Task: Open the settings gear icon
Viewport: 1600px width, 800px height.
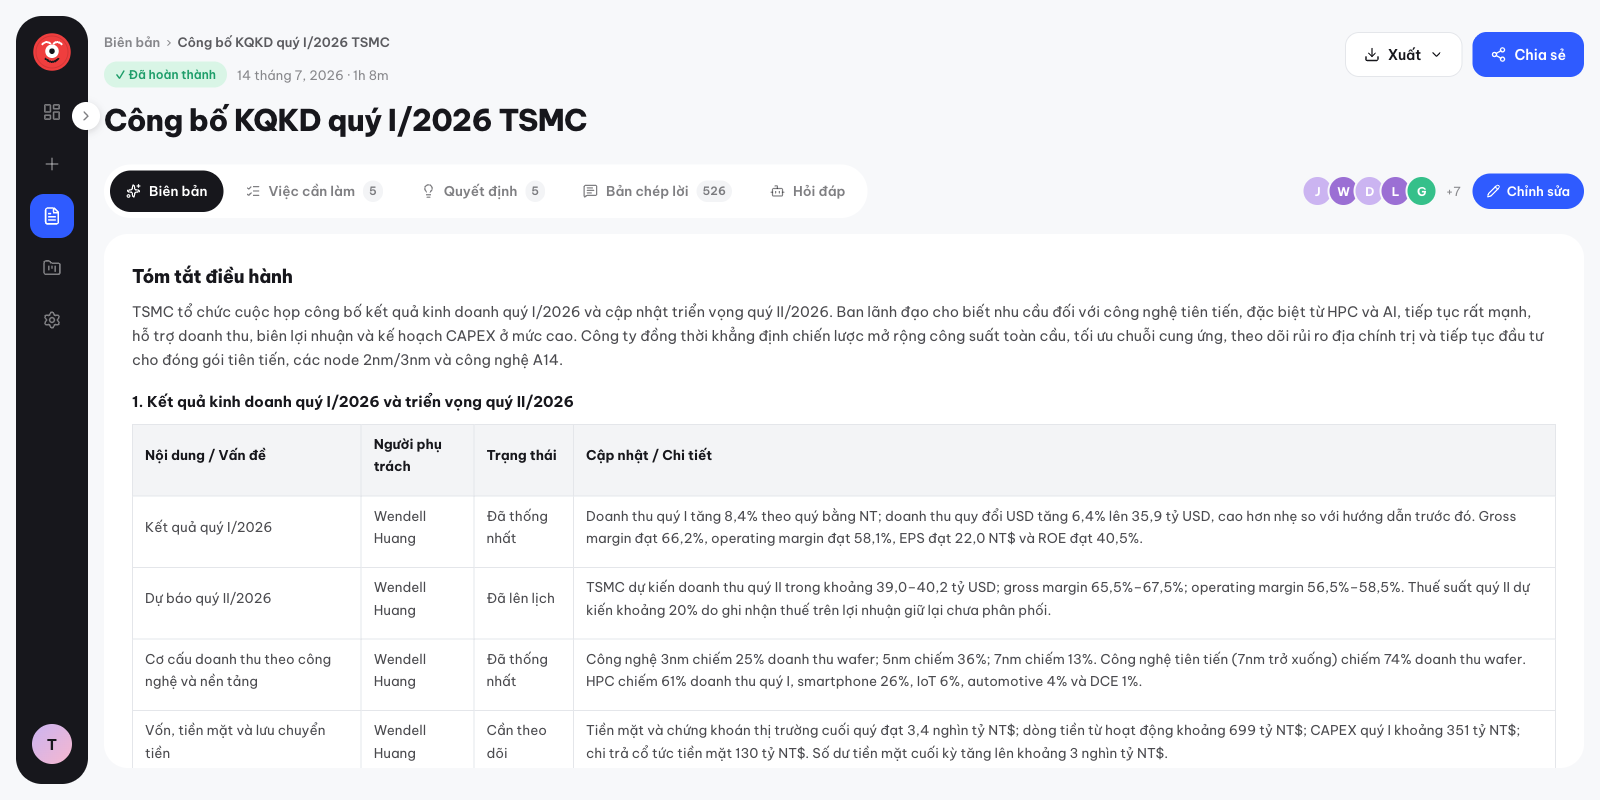Action: coord(52,320)
